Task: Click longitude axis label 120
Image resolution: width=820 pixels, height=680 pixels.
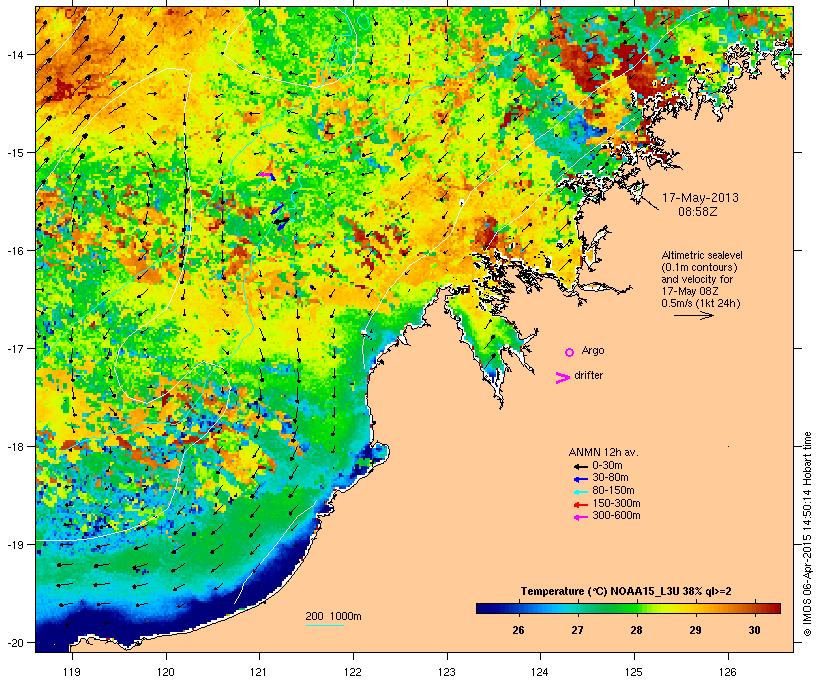Action: pyautogui.click(x=166, y=672)
